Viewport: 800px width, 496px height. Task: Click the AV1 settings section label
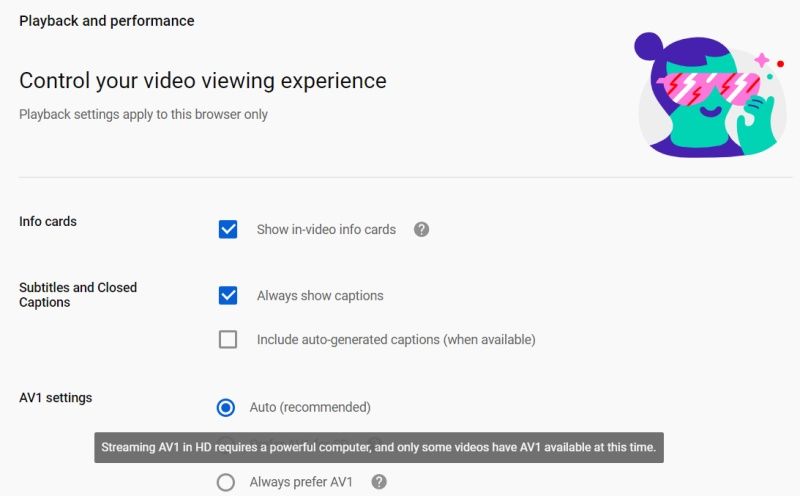[55, 398]
